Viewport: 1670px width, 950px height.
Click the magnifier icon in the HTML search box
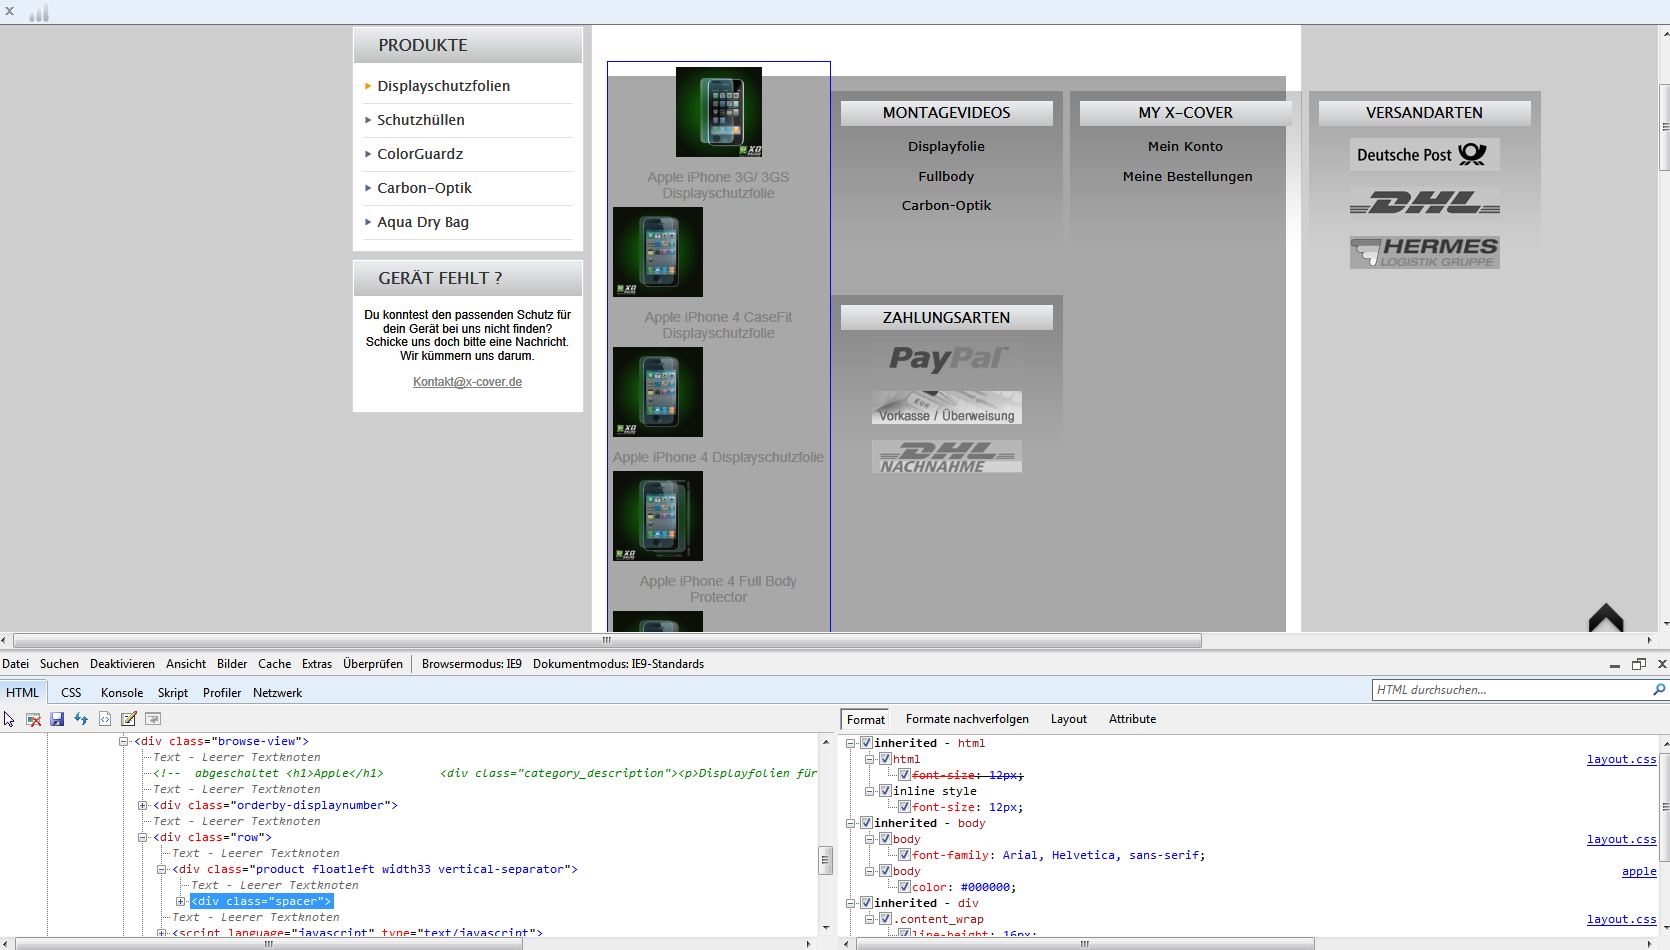(1659, 689)
